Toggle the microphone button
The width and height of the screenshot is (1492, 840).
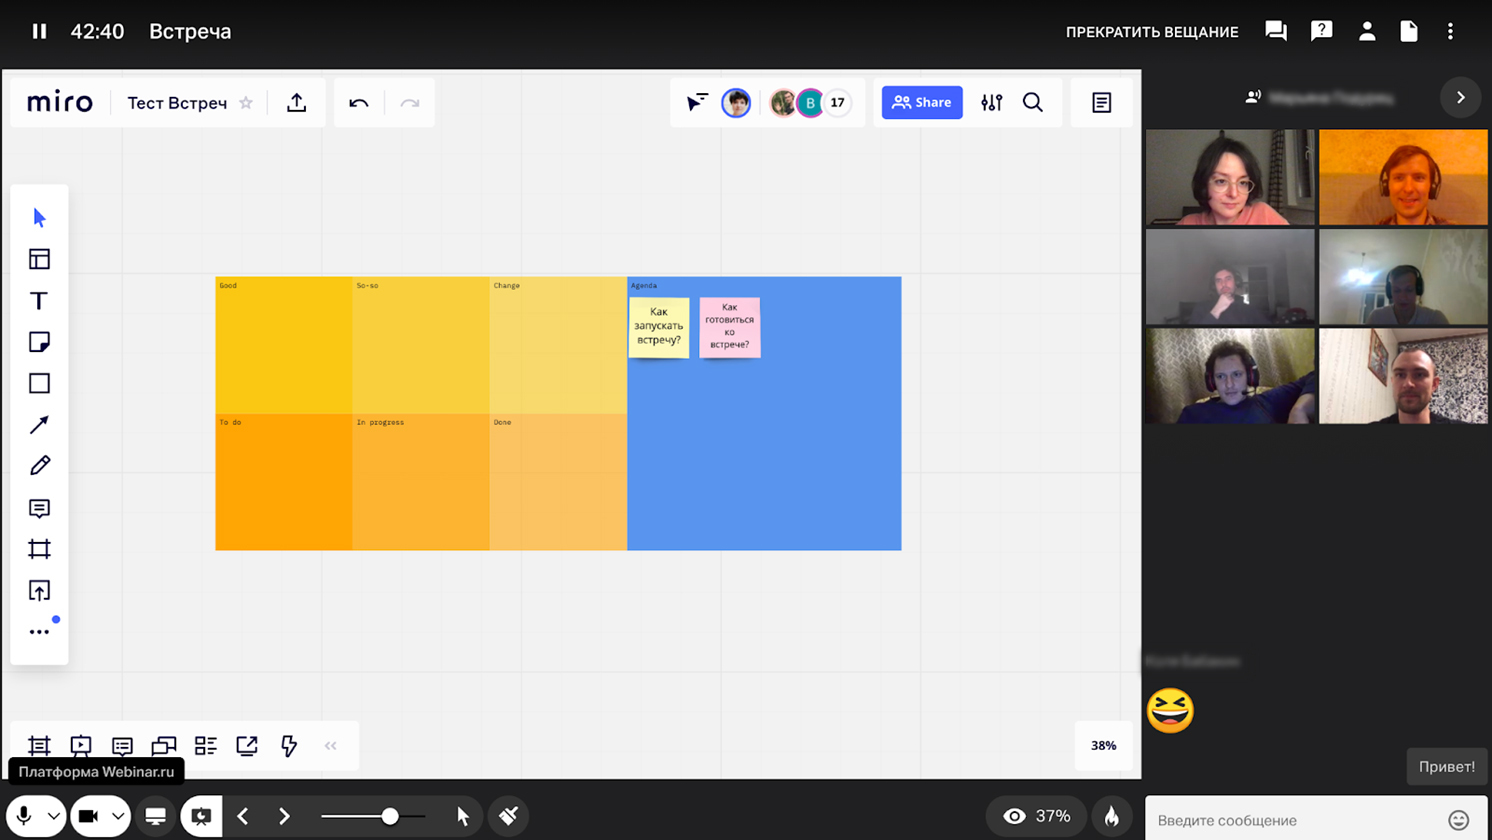(24, 816)
